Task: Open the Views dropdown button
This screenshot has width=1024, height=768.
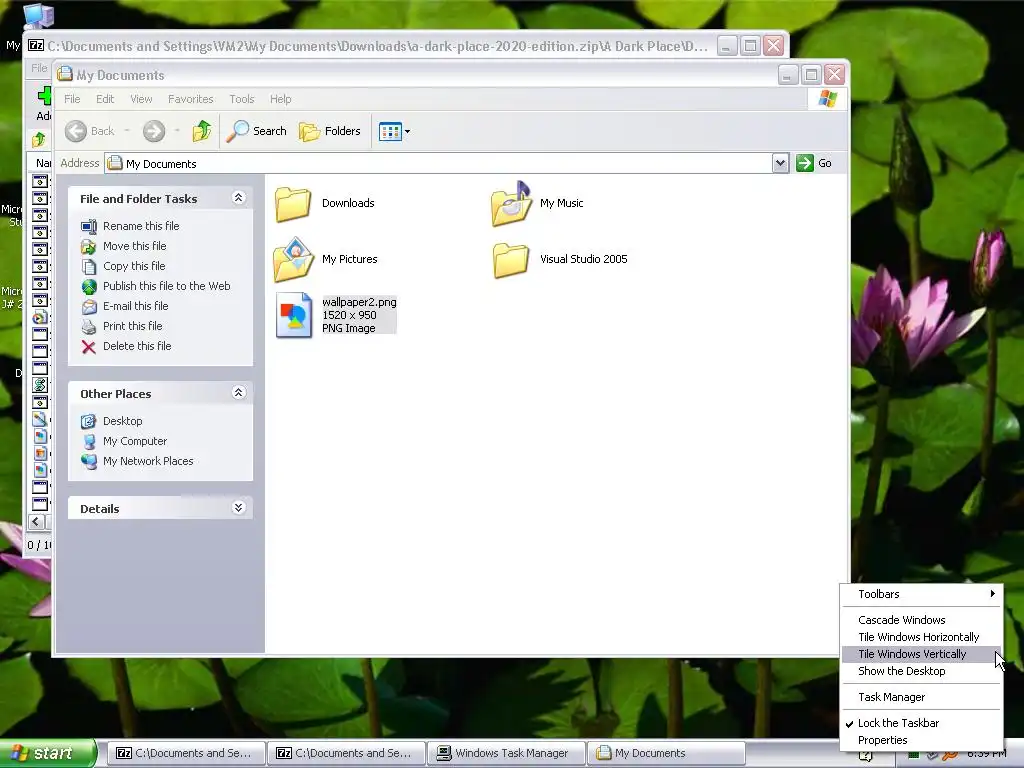Action: pyautogui.click(x=394, y=131)
